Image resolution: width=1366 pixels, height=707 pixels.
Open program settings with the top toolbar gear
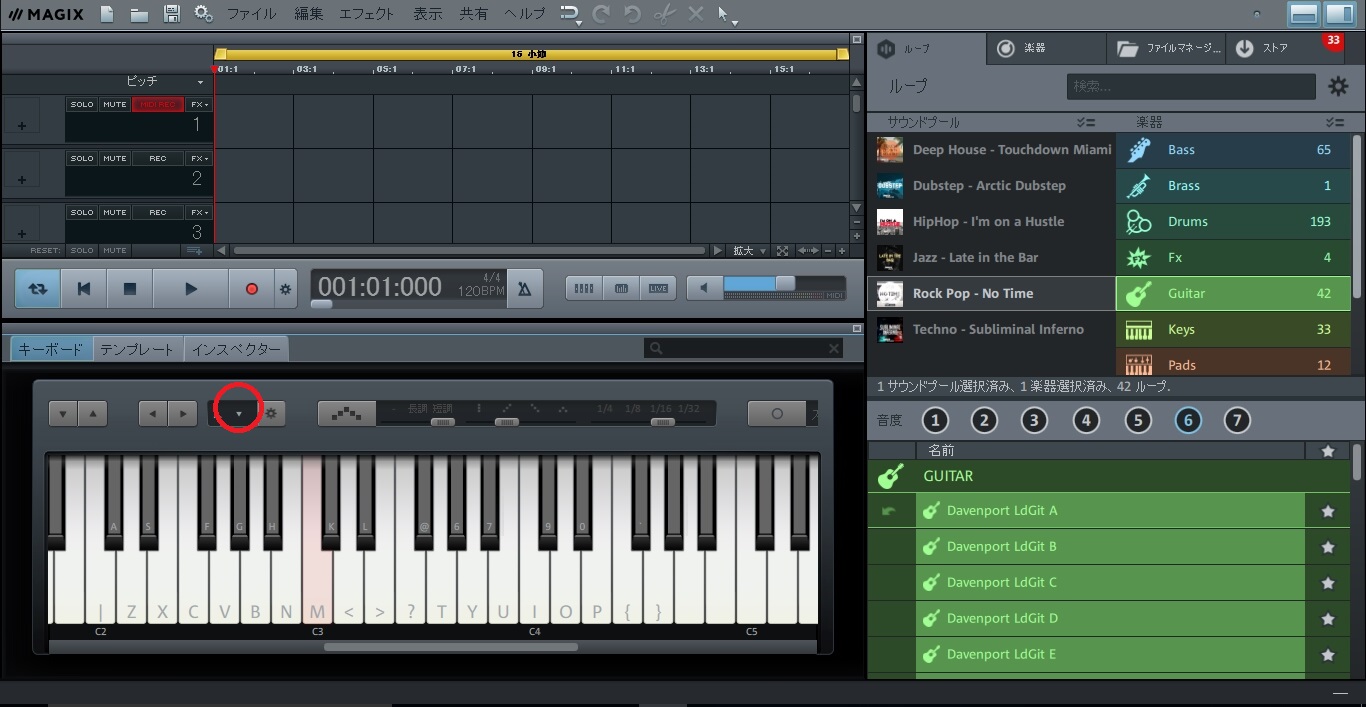(203, 14)
